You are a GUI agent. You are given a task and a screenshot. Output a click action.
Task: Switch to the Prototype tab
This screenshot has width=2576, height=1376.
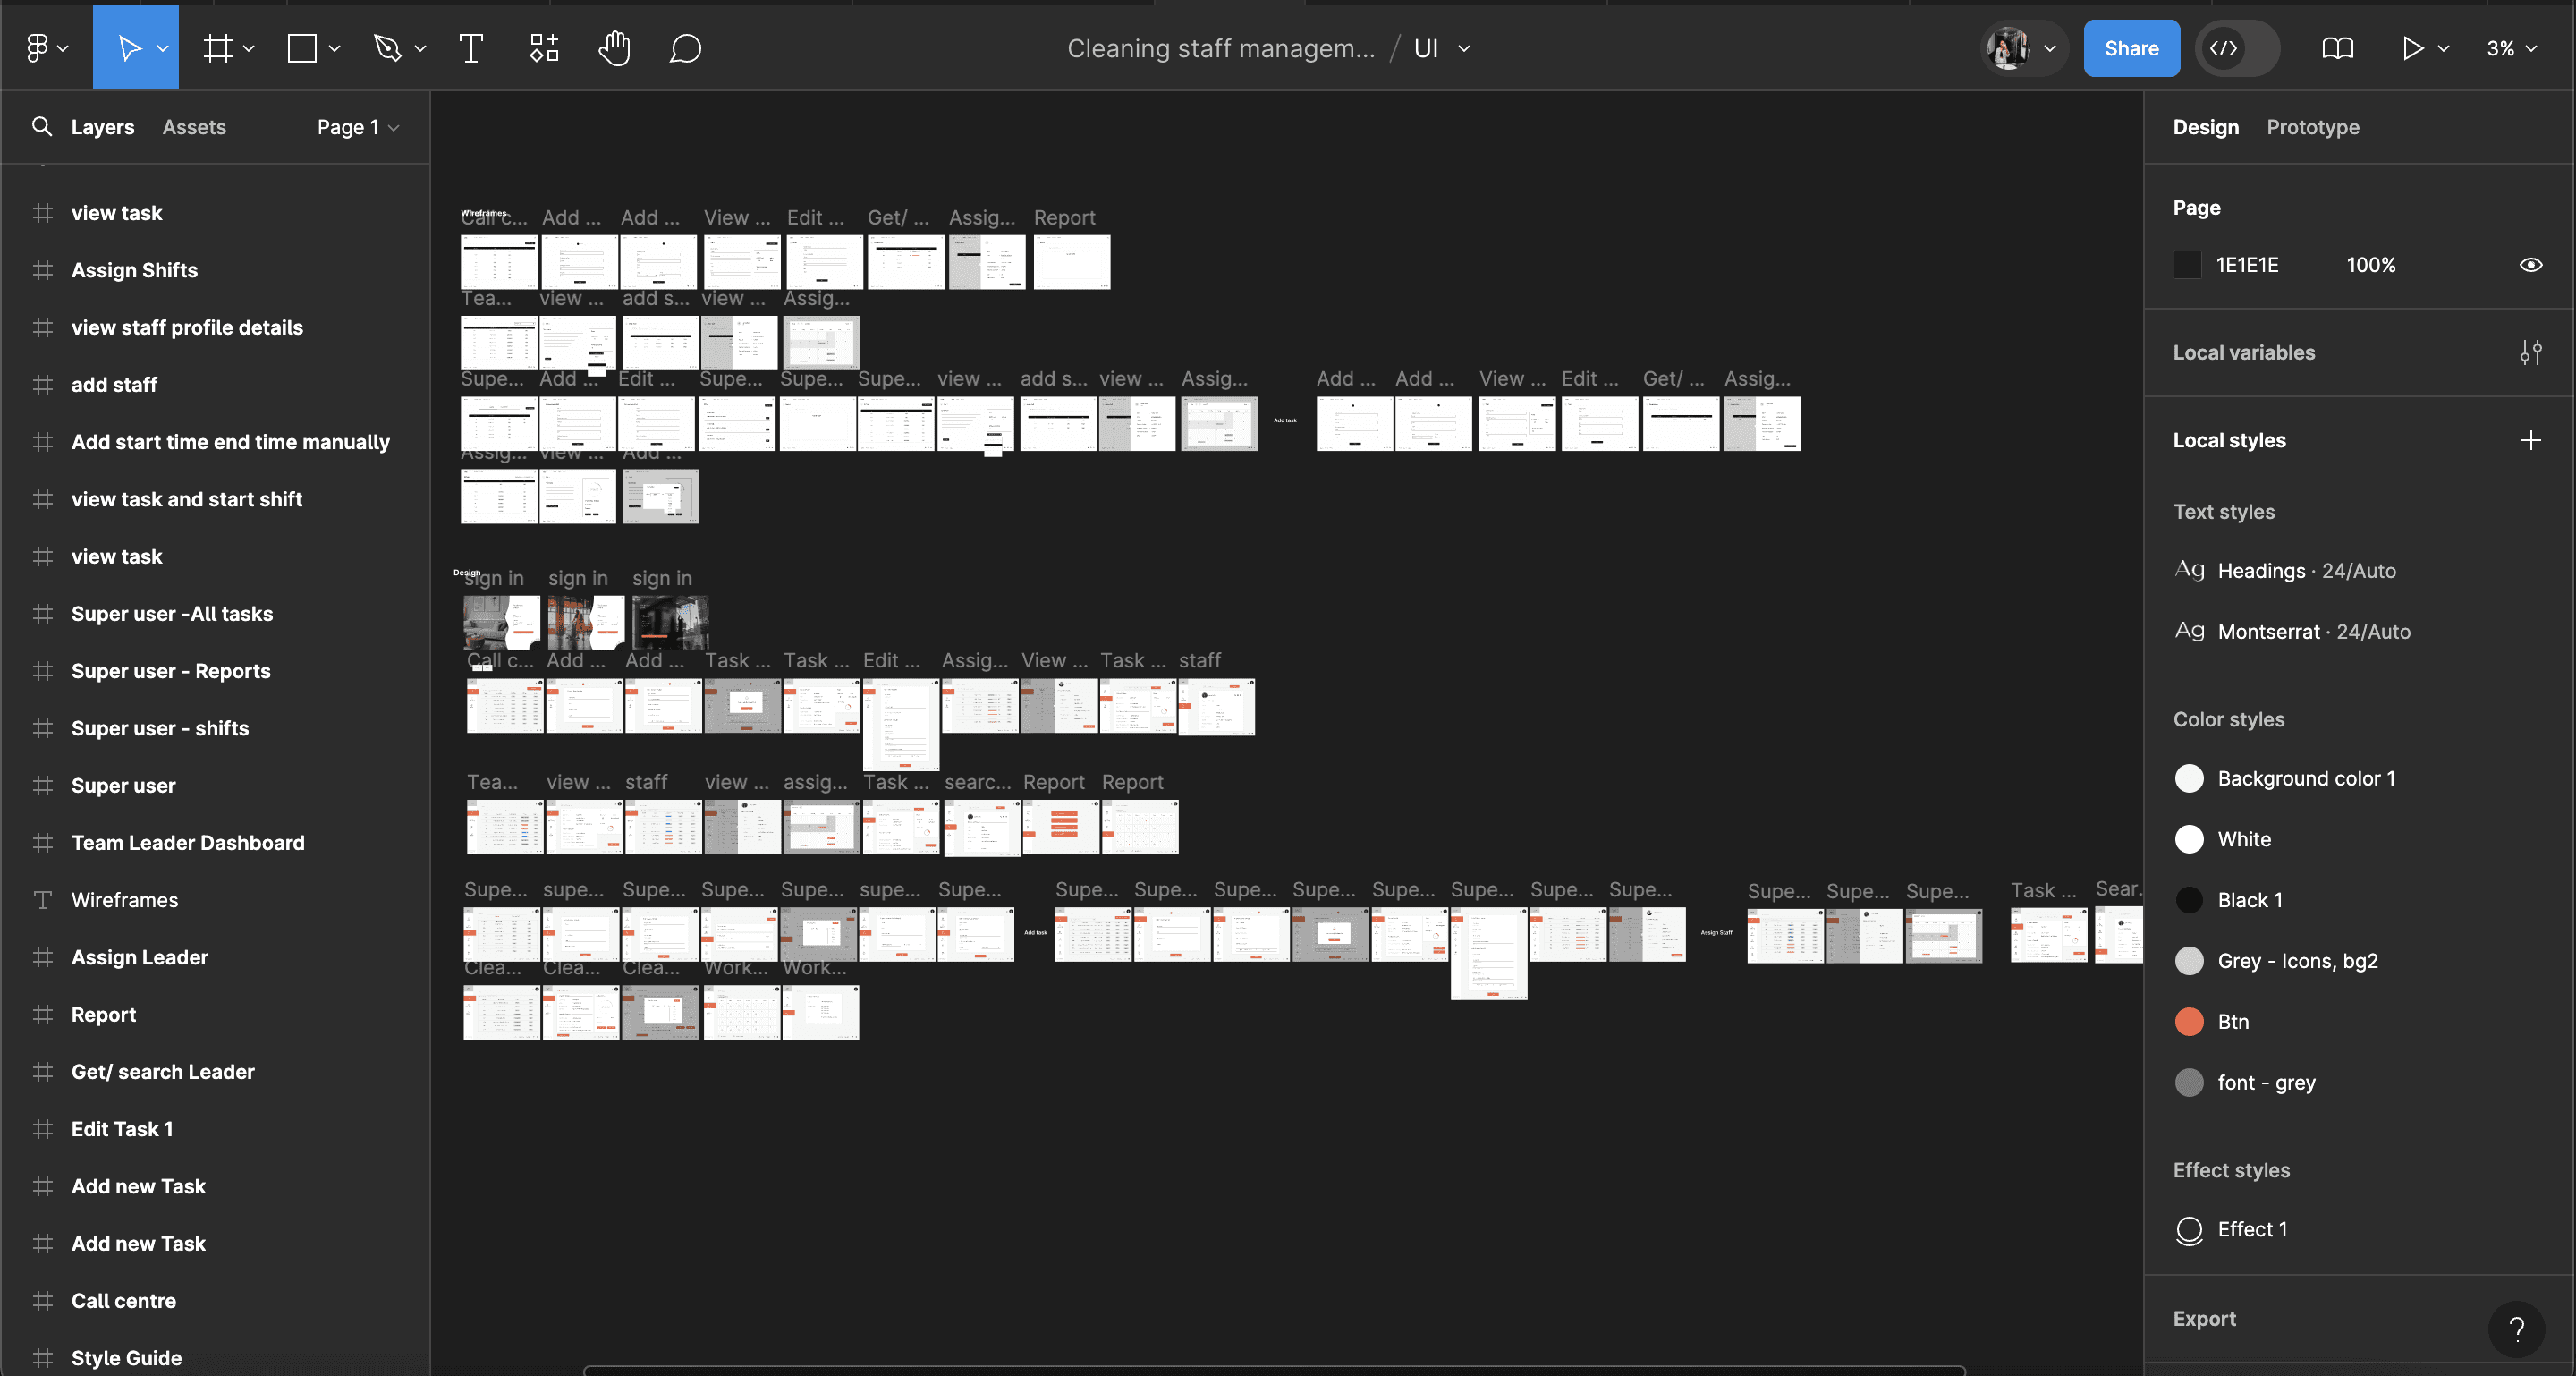point(2312,127)
